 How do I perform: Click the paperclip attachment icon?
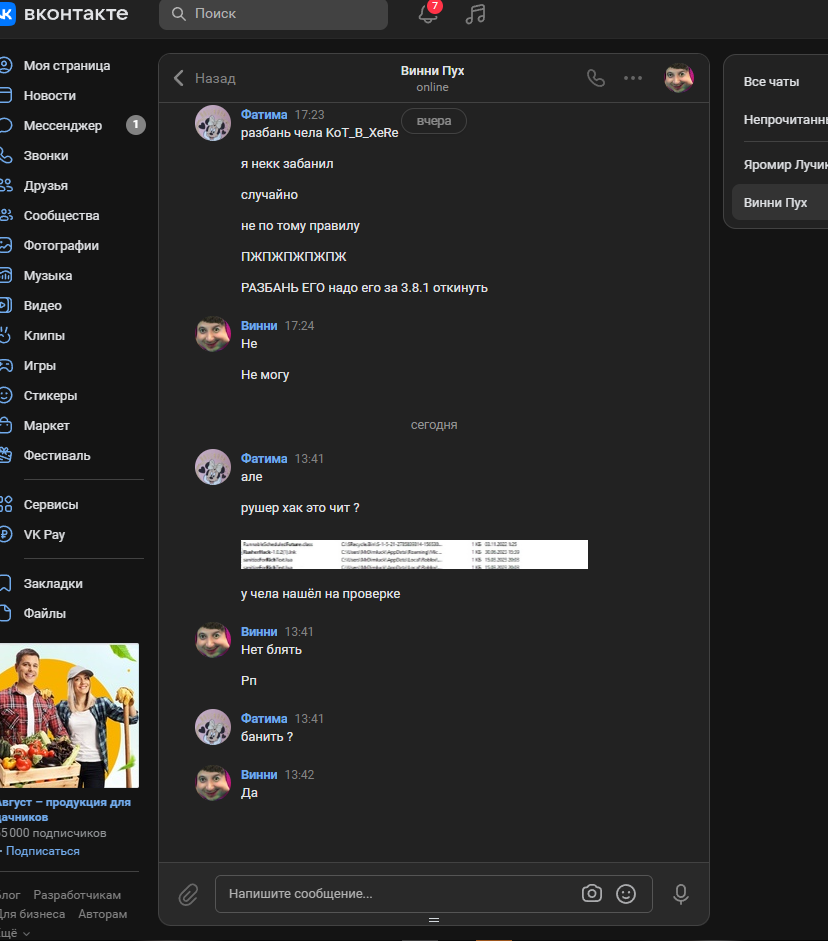[x=188, y=894]
